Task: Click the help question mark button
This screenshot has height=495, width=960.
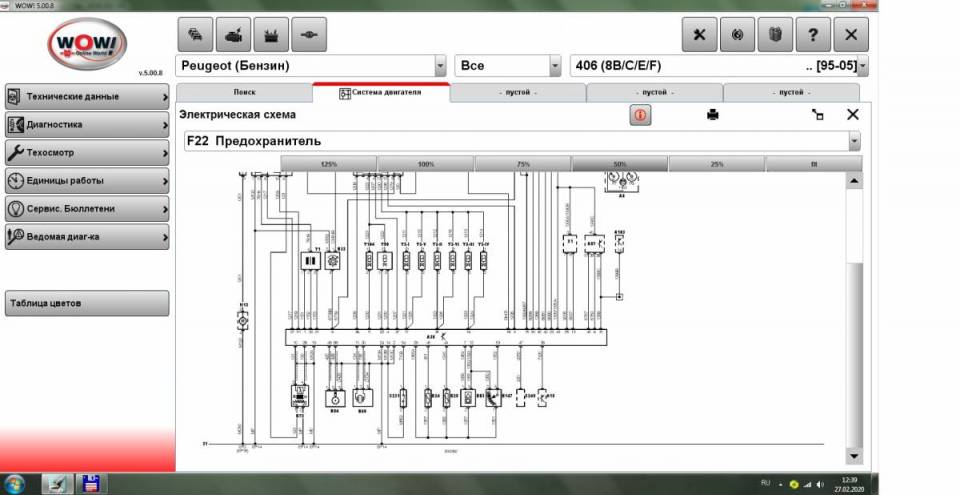Action: pyautogui.click(x=813, y=34)
